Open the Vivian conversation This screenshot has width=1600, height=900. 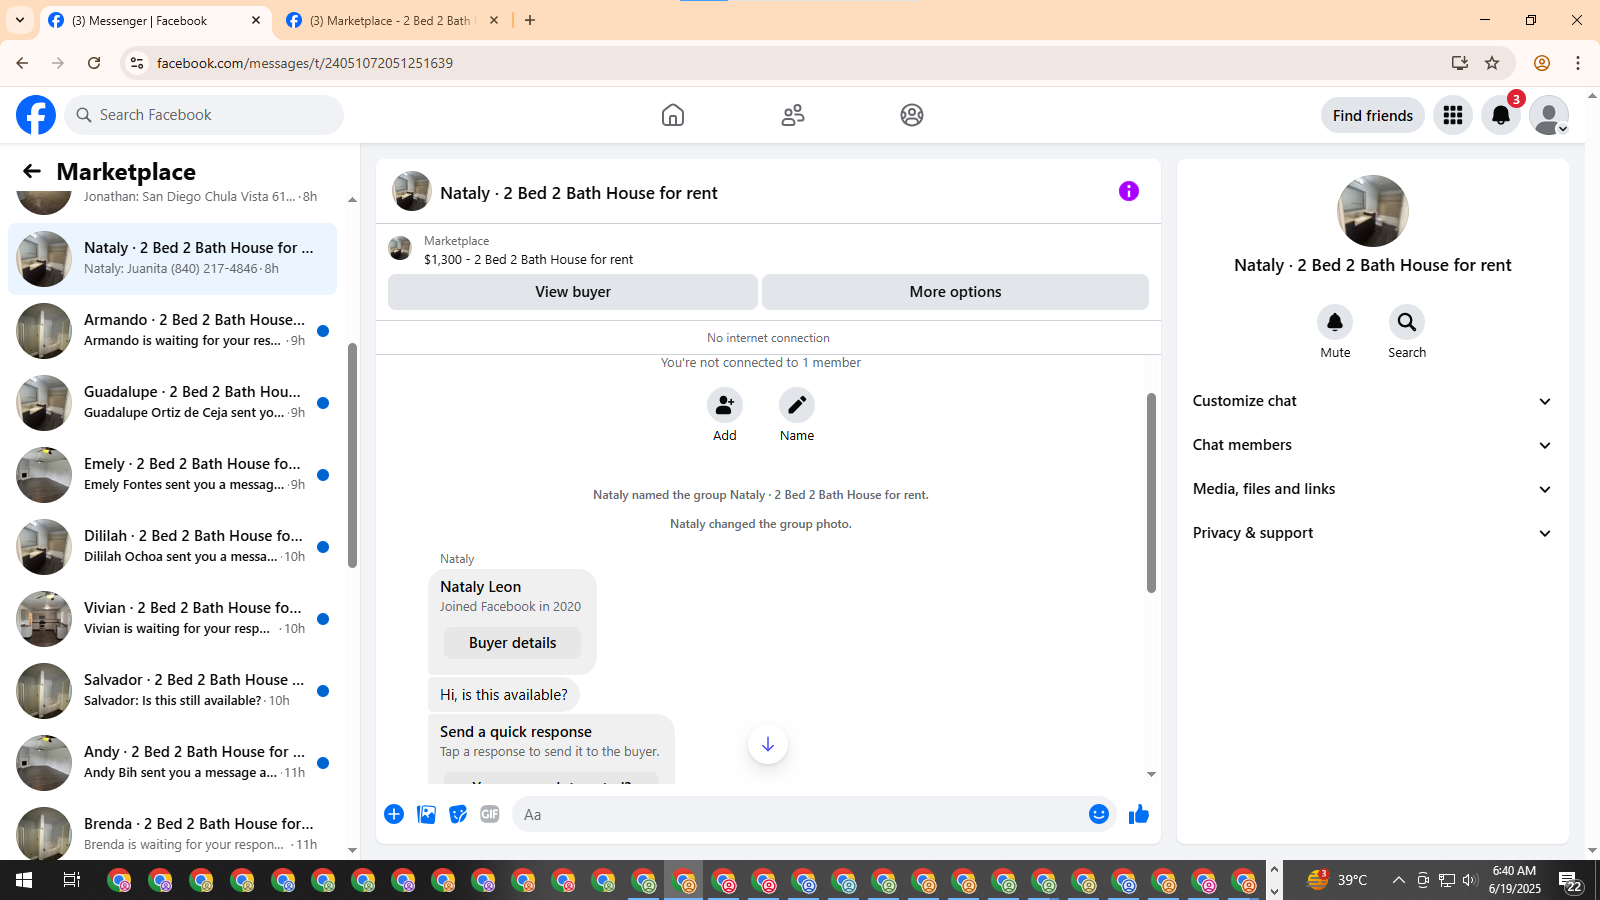tap(172, 619)
